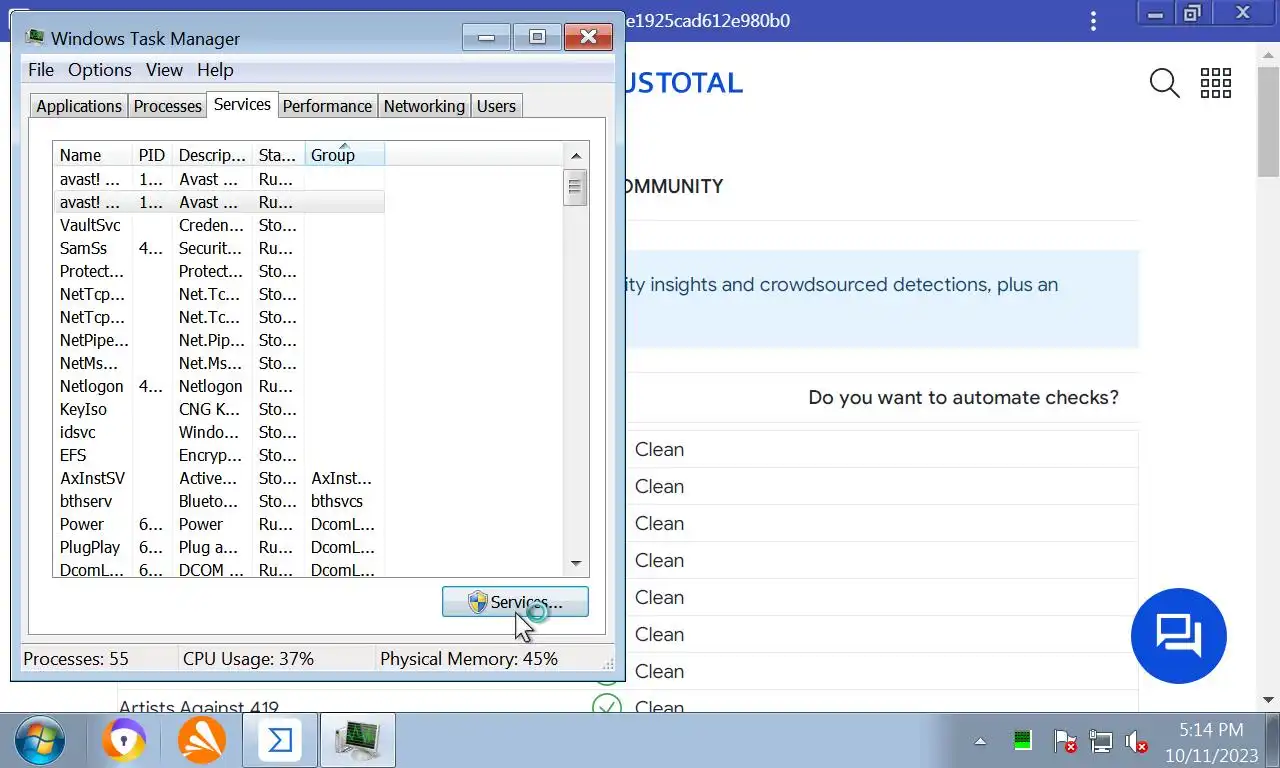Click 'Do you want to automate checks?' text
Viewport: 1280px width, 768px height.
(x=963, y=397)
